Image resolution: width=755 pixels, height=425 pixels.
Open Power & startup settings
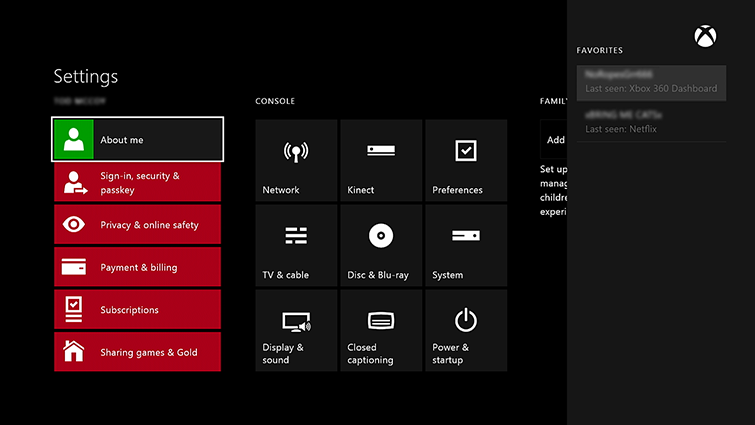(466, 330)
